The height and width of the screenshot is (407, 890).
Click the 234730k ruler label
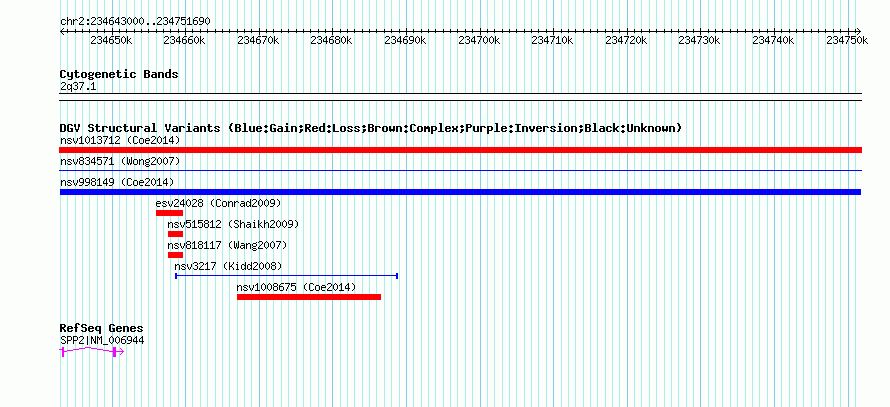(700, 40)
